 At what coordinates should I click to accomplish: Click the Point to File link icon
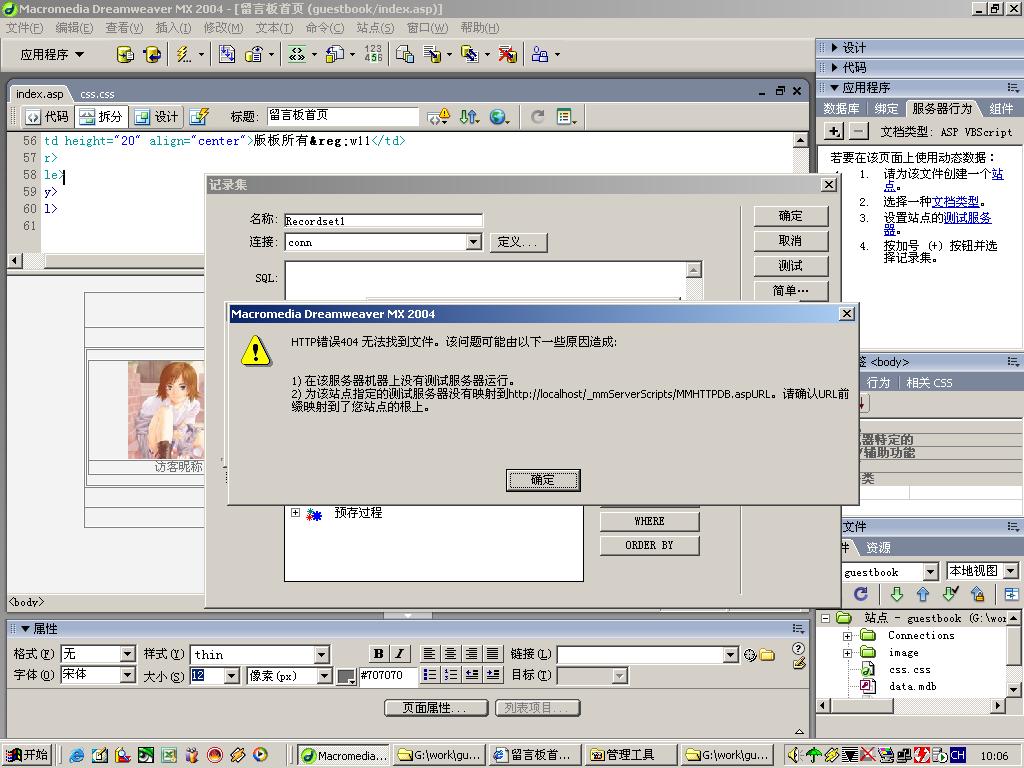[749, 654]
